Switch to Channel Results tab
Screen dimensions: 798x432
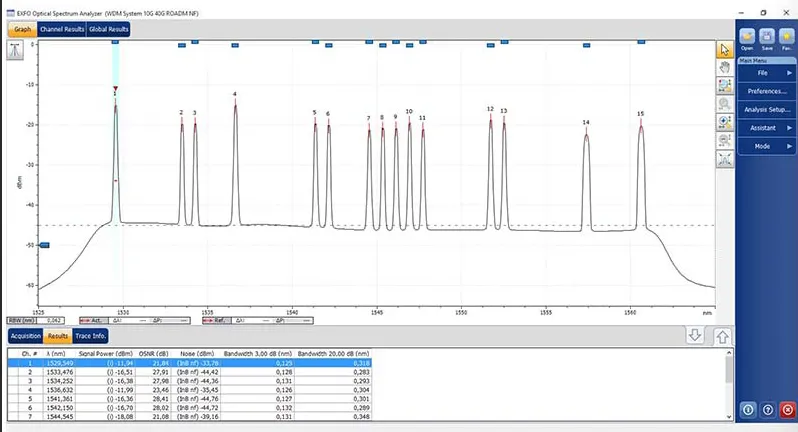click(61, 29)
